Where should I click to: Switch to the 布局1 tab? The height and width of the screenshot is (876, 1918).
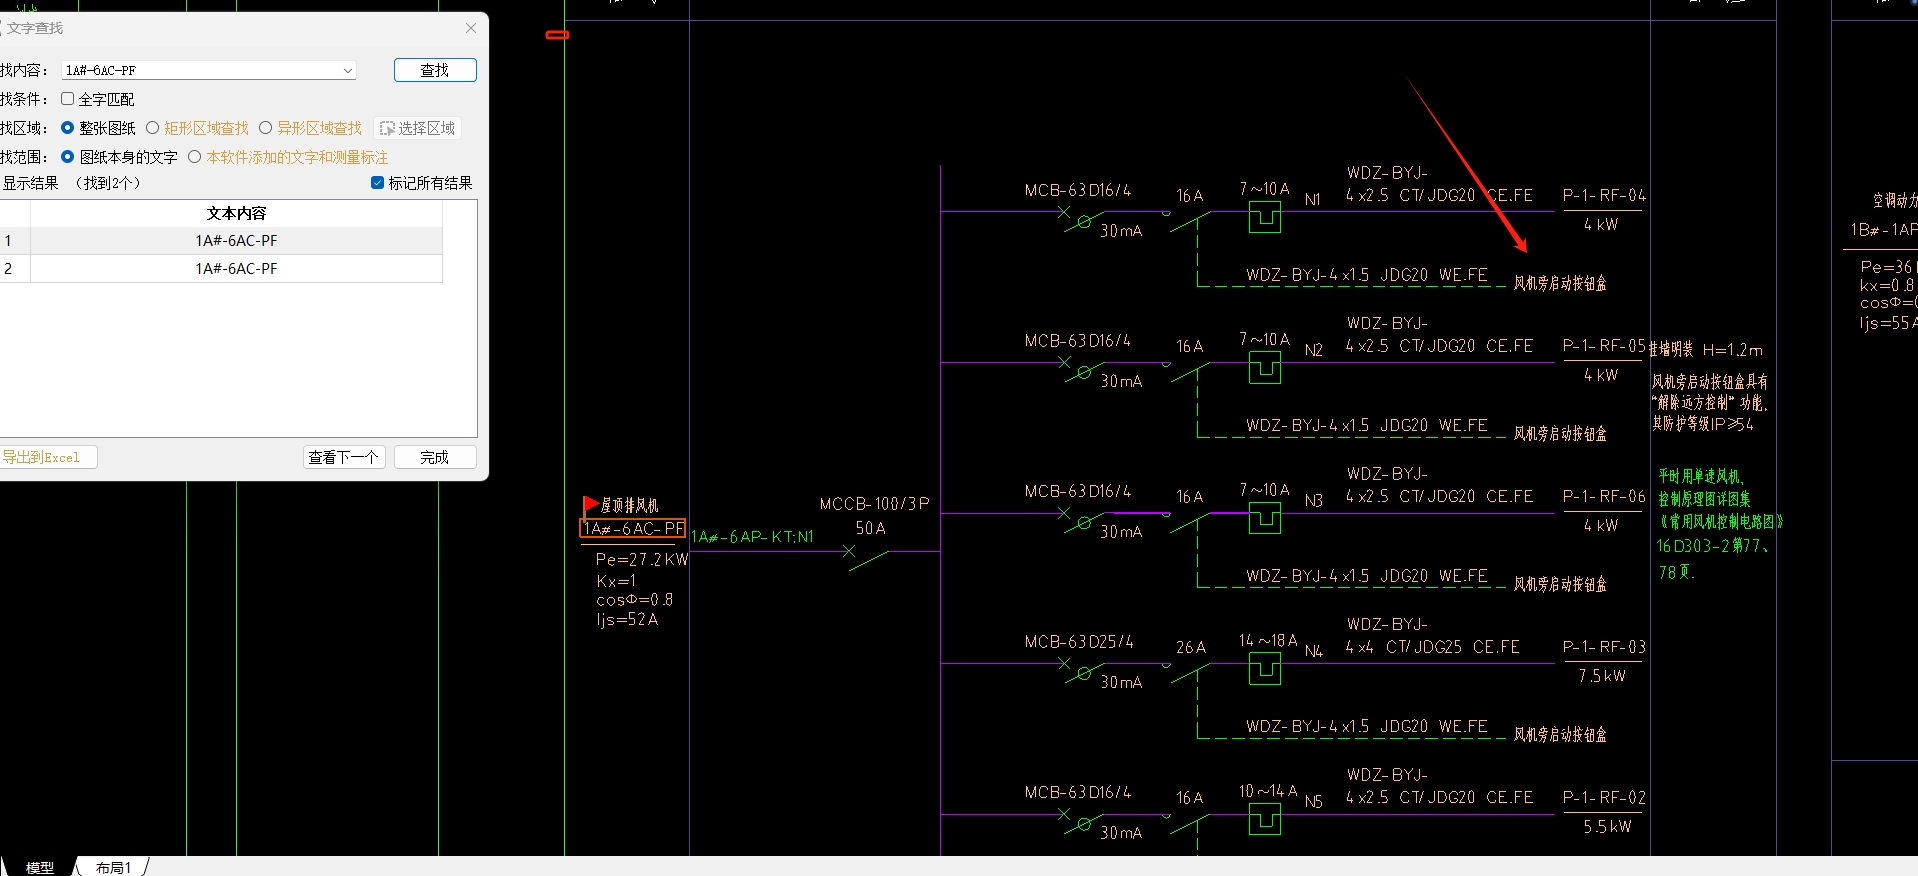click(x=113, y=867)
